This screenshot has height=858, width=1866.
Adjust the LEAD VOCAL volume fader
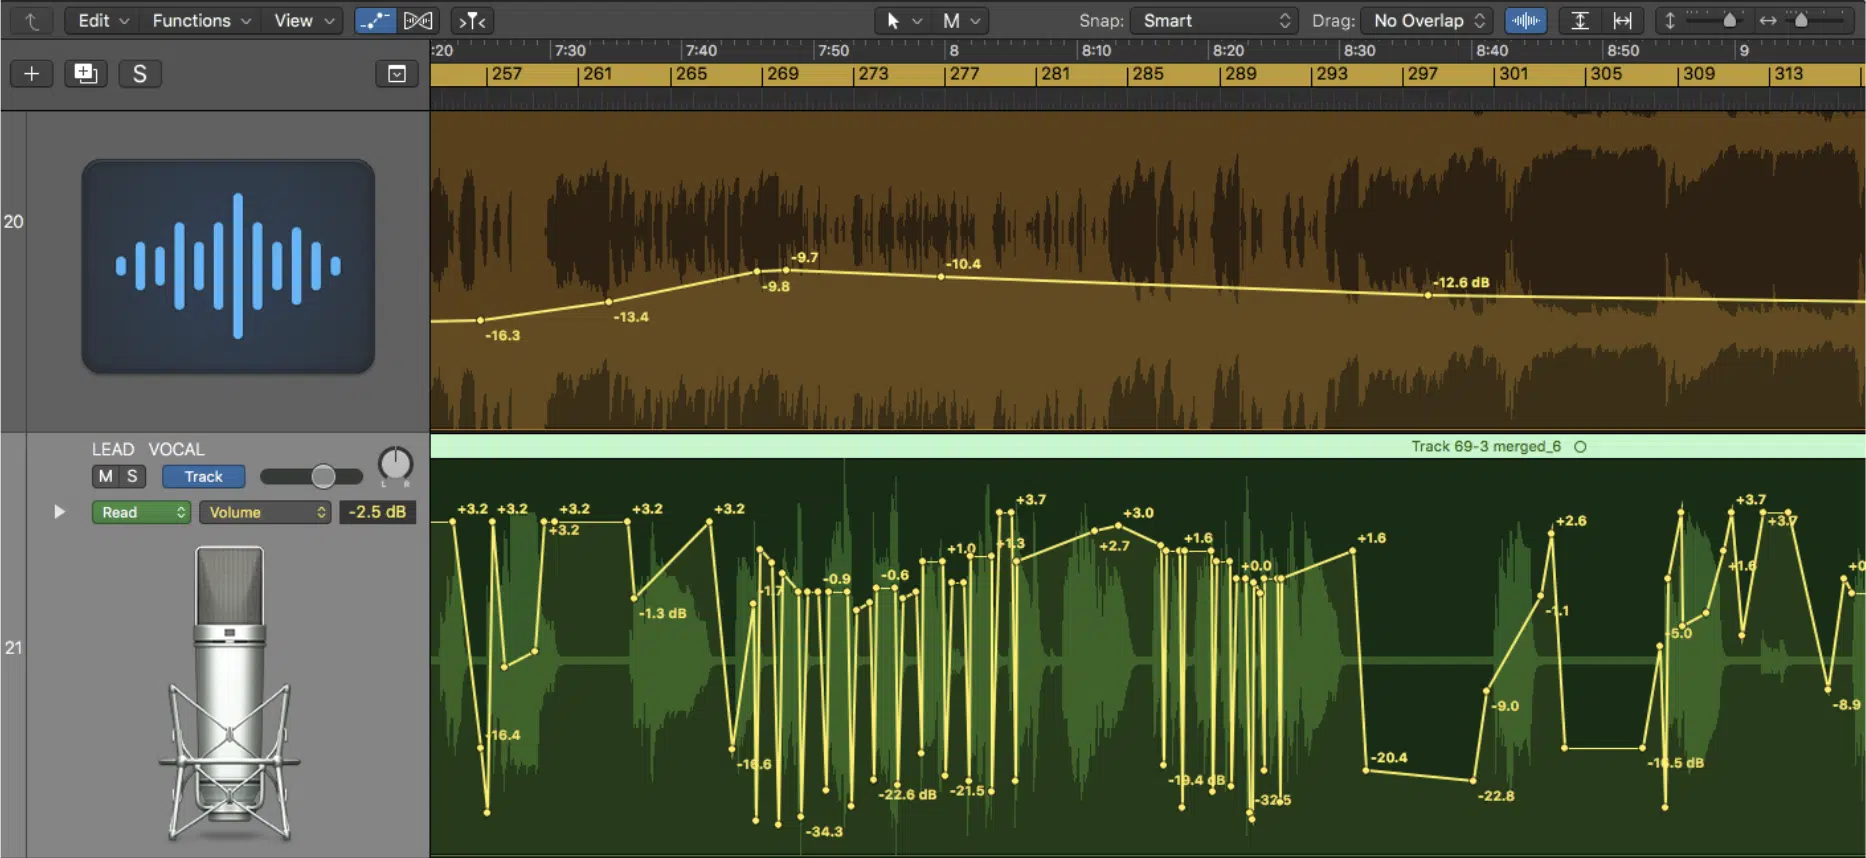tap(322, 477)
